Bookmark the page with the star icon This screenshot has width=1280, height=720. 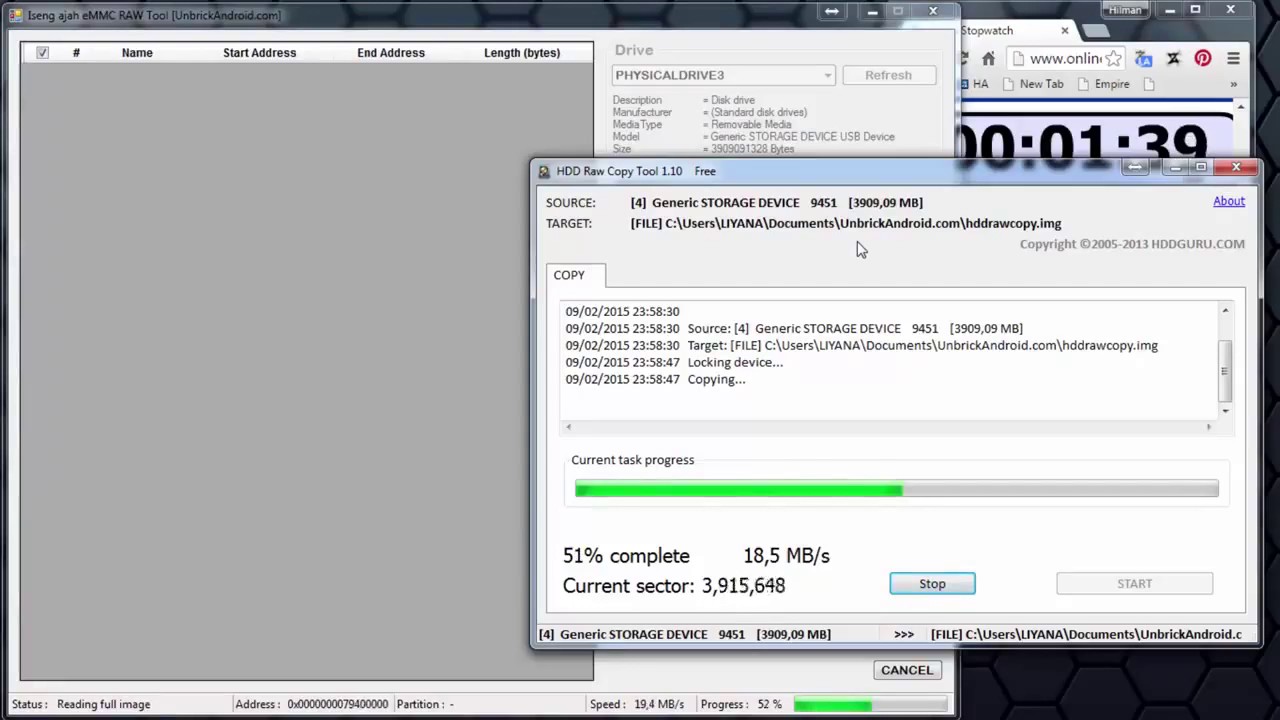coord(1113,59)
